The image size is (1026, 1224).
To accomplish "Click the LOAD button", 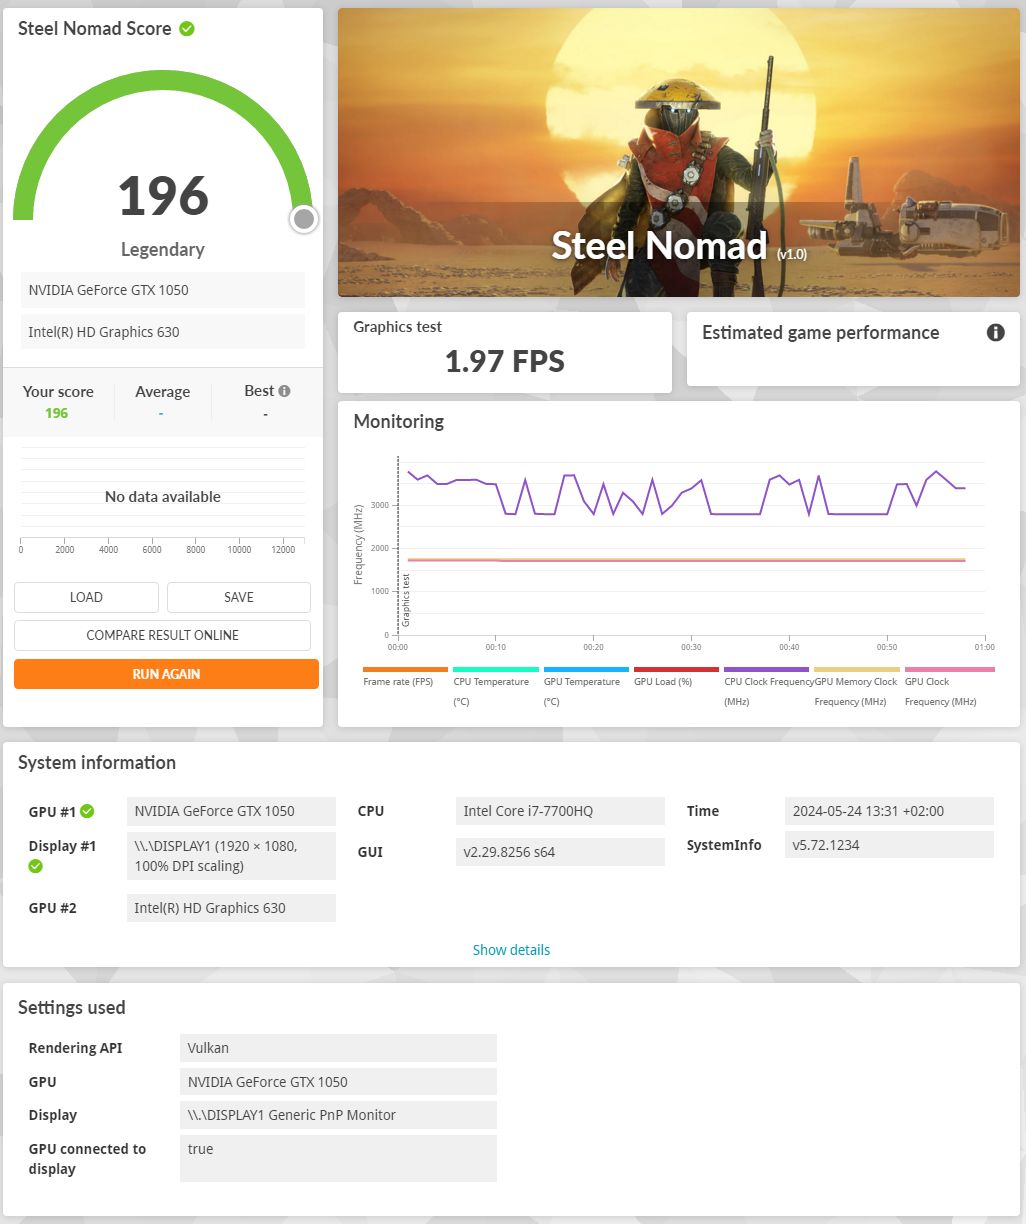I will (86, 597).
